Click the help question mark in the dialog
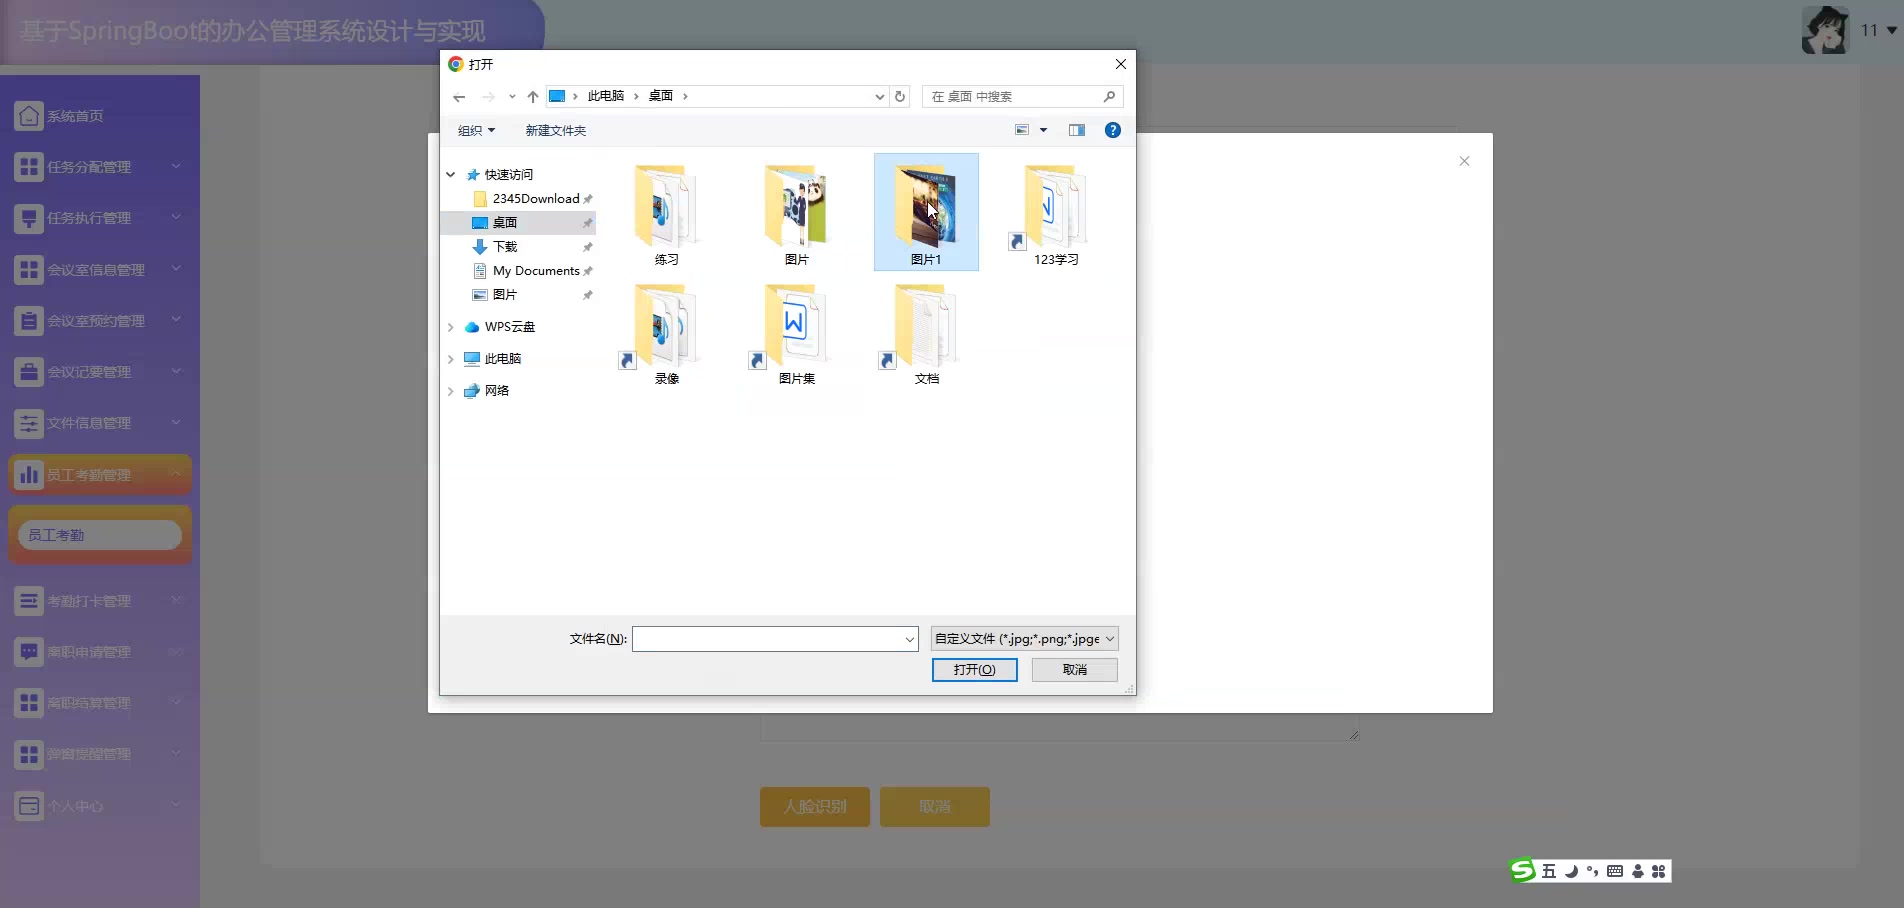This screenshot has height=908, width=1904. point(1112,130)
